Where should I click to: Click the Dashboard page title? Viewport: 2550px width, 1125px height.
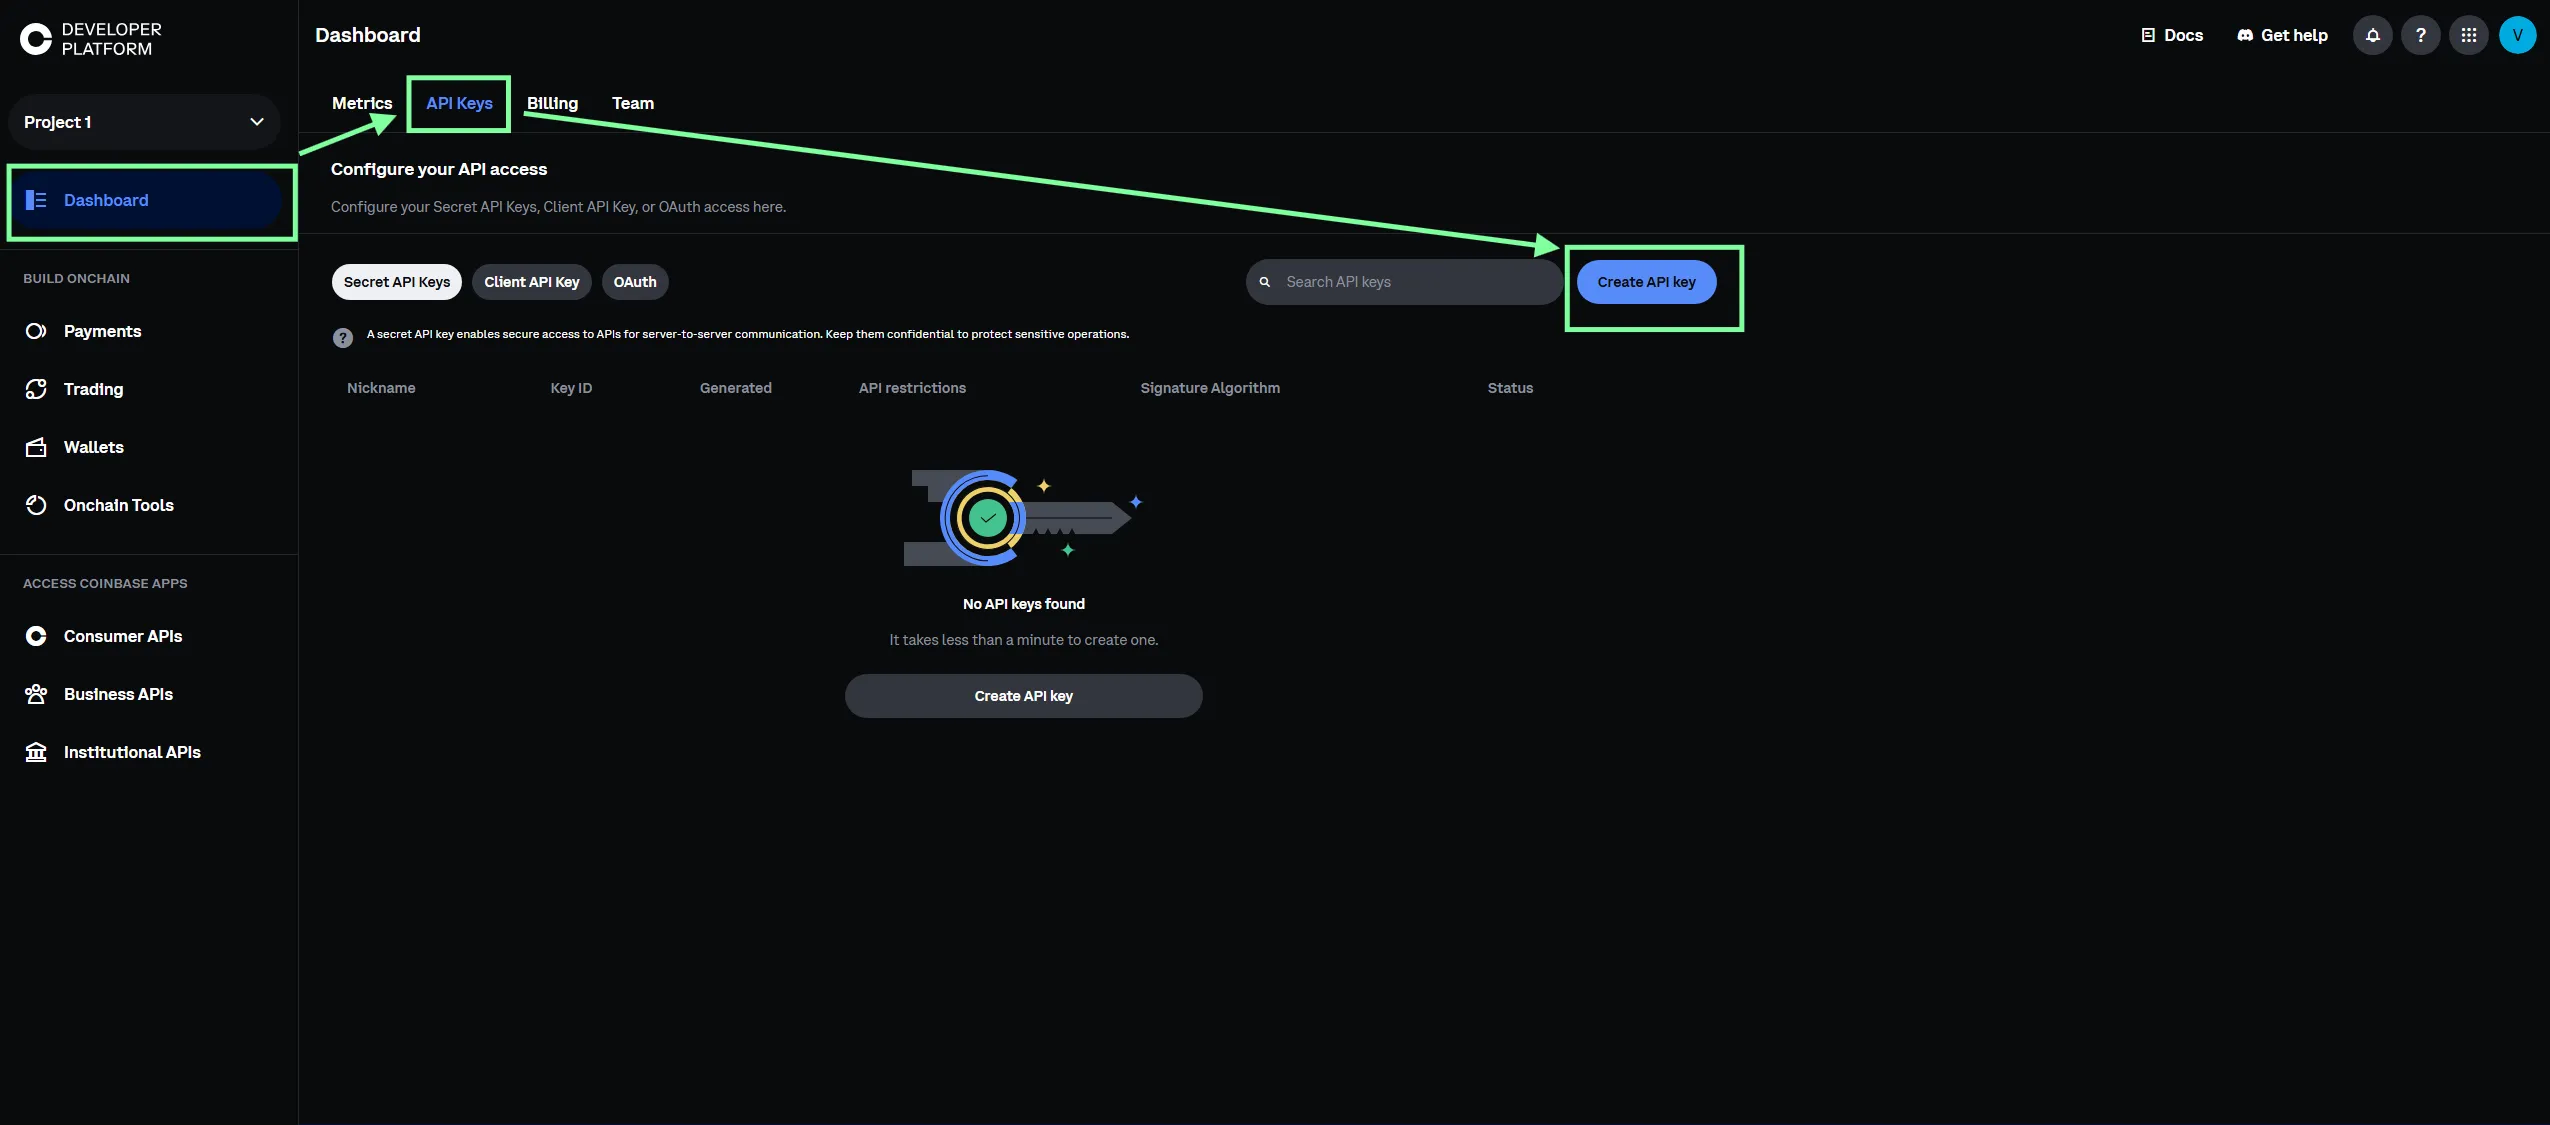point(368,35)
